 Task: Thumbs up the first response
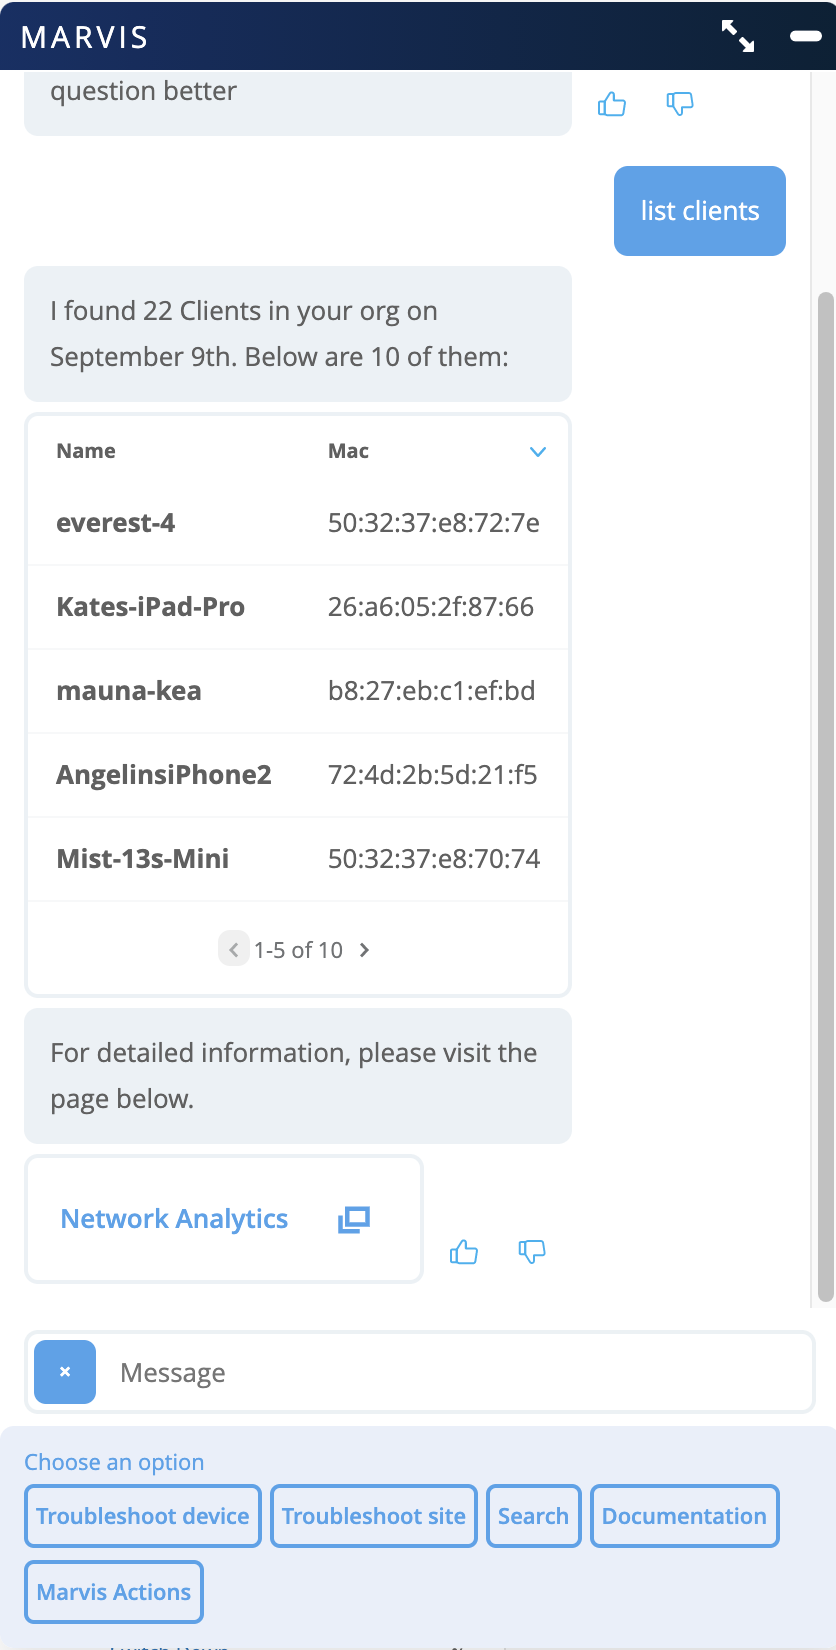click(612, 104)
